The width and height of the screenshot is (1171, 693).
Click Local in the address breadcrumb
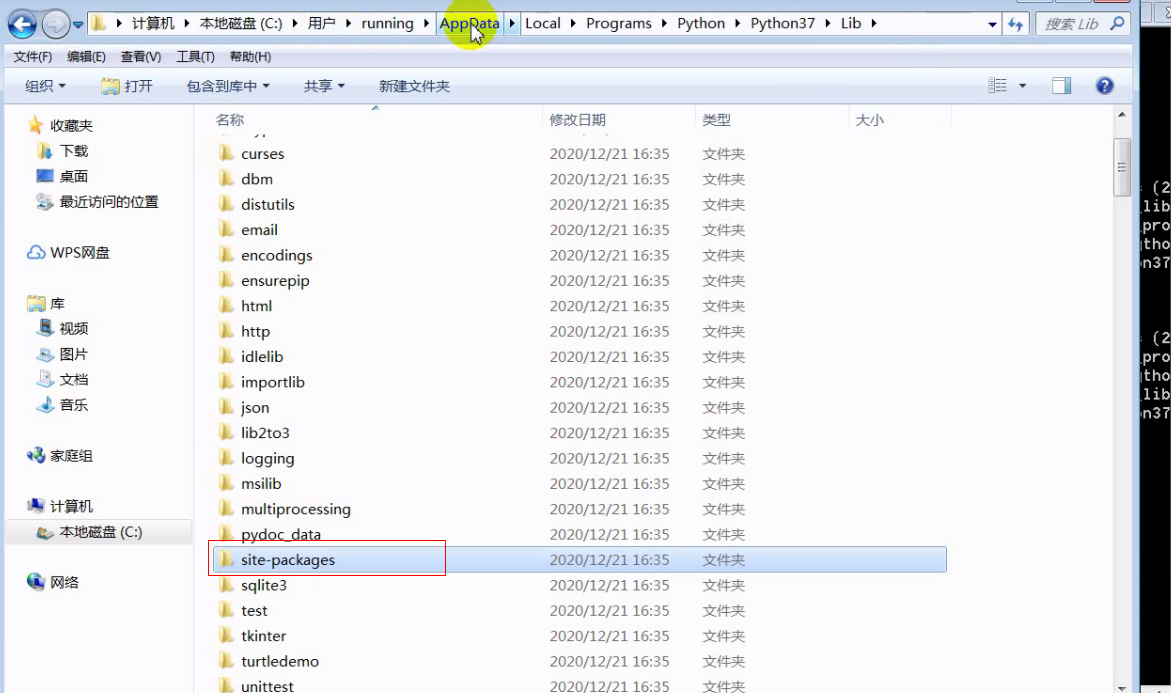pyautogui.click(x=543, y=23)
